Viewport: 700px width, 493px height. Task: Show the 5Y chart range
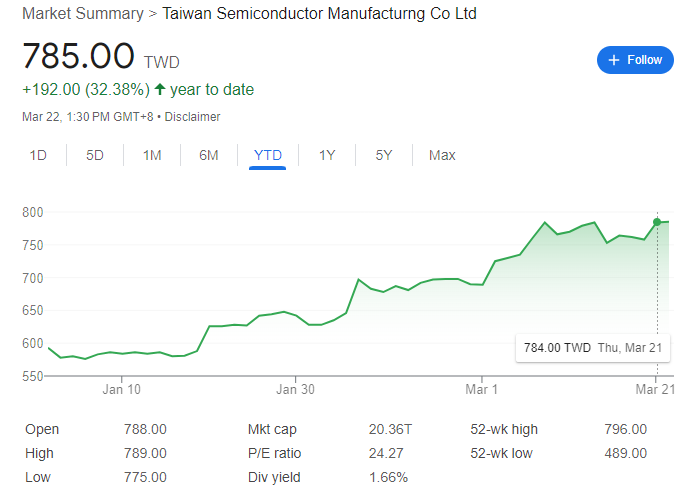383,155
